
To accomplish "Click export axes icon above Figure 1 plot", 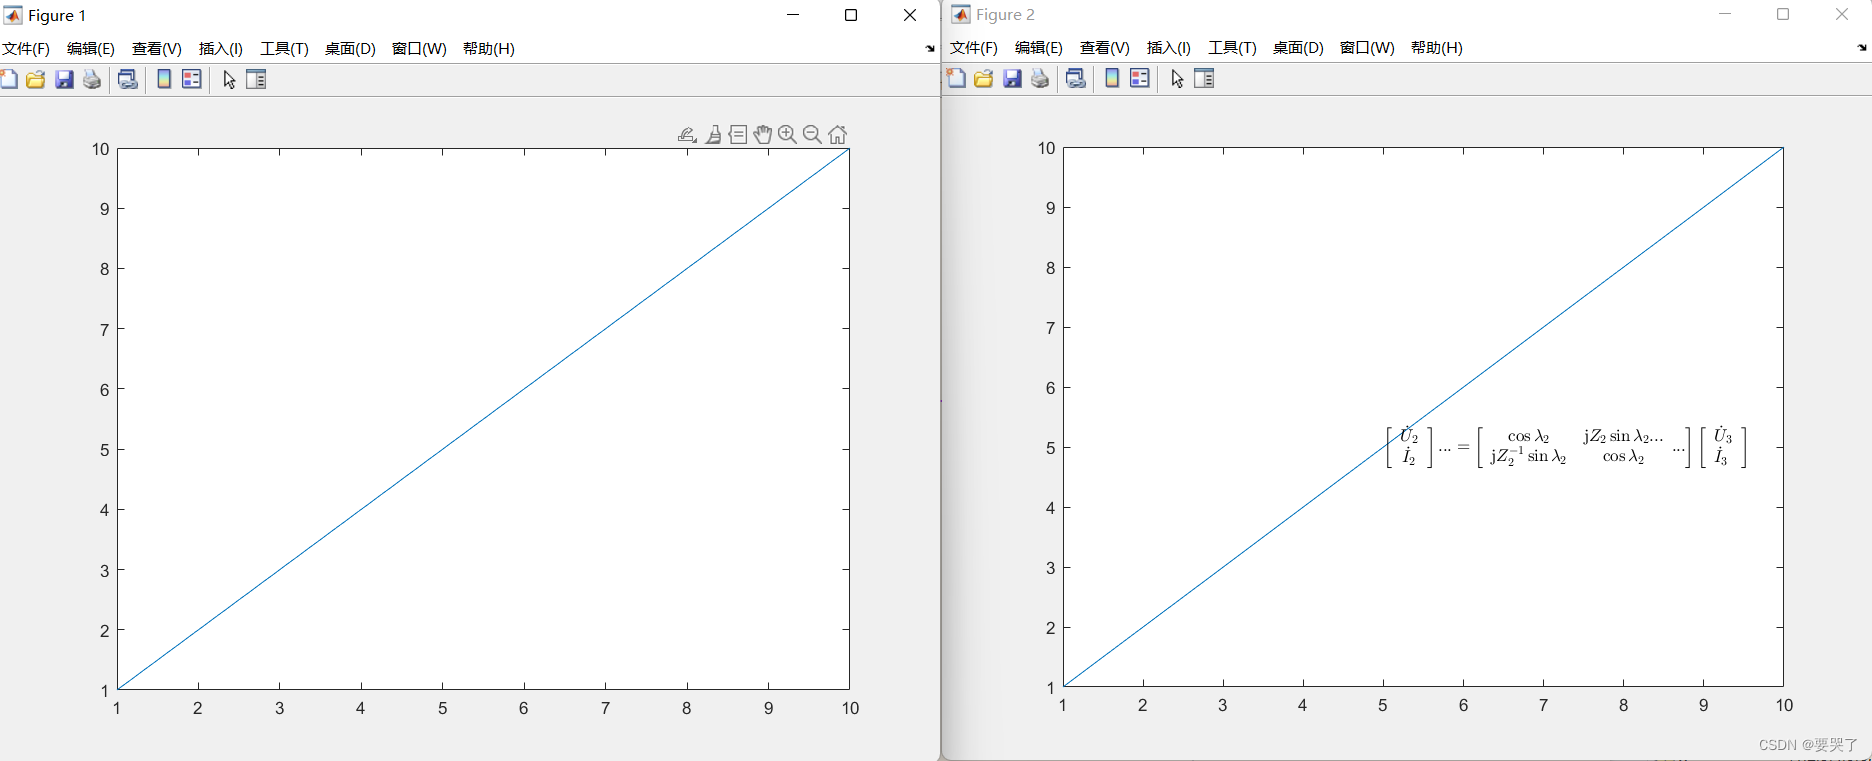I will click(x=687, y=135).
